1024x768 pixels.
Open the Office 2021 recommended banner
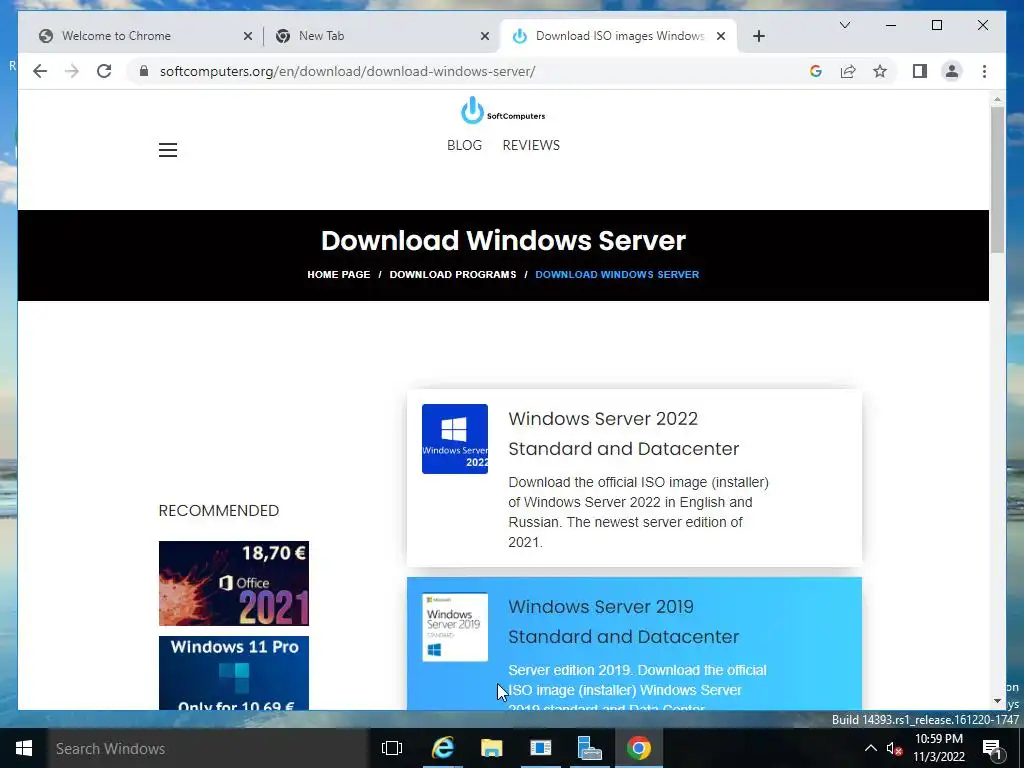pyautogui.click(x=234, y=583)
